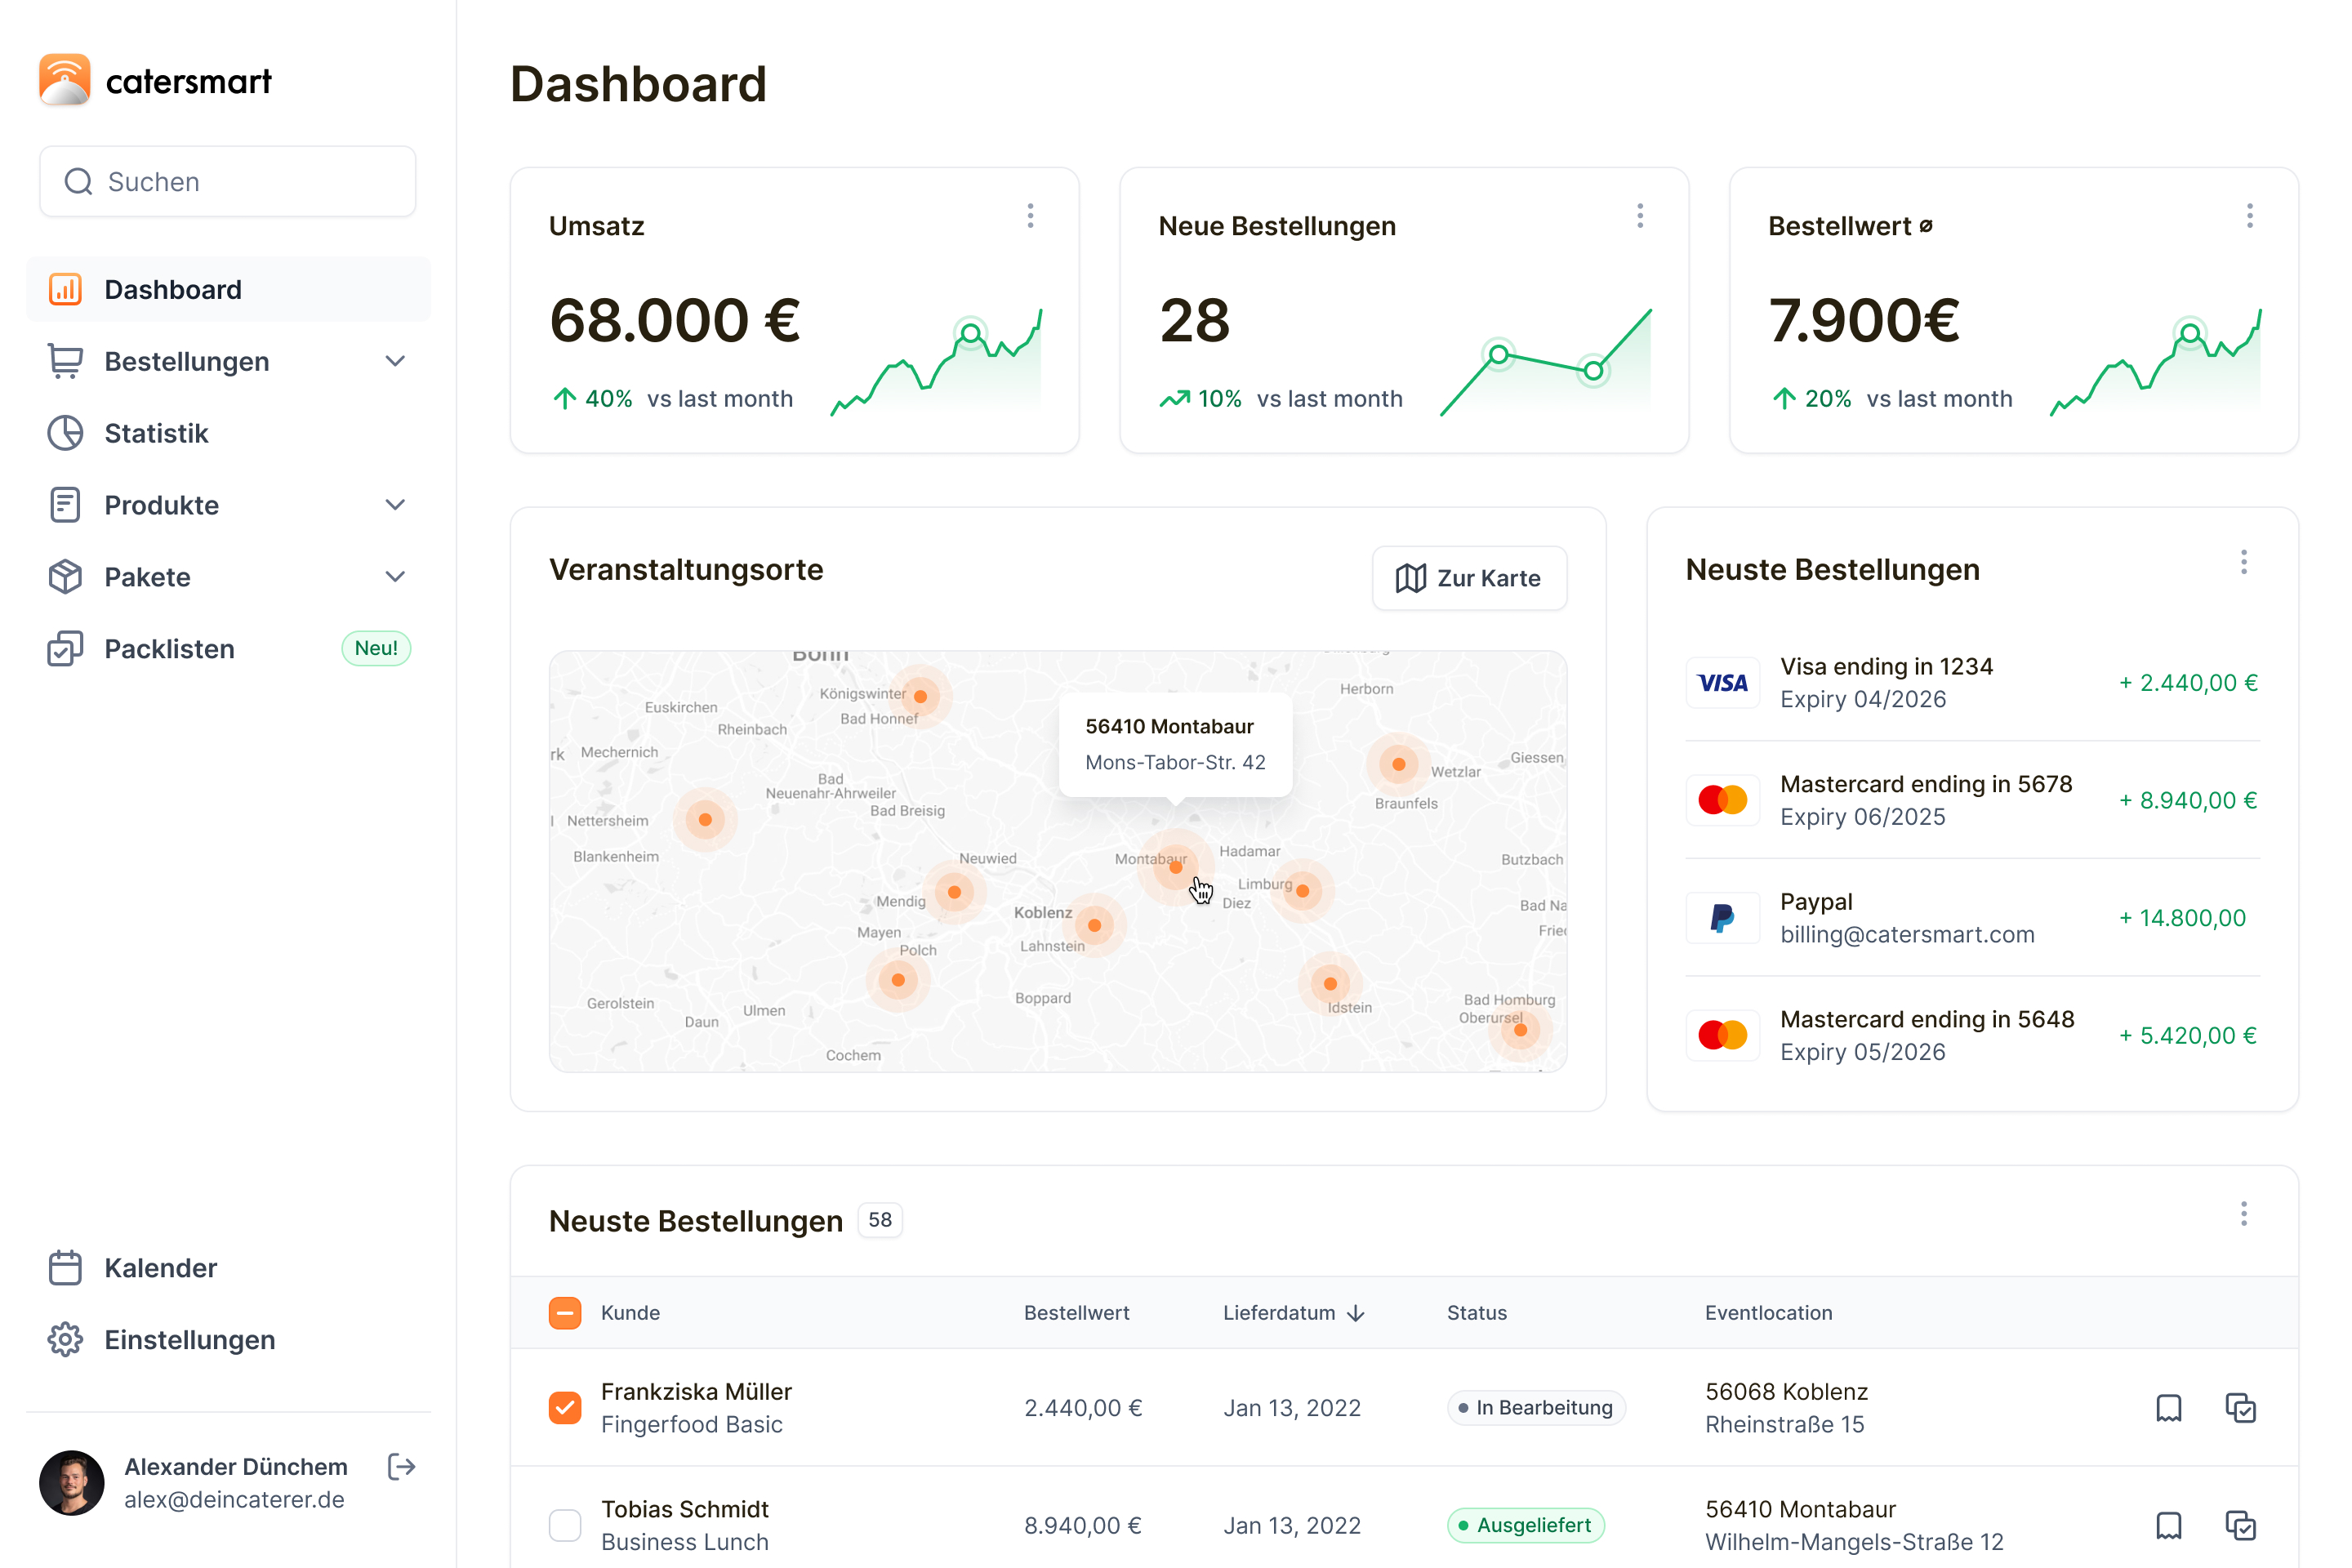Click the logout icon beside Alexander Dünchem
Viewport: 2352px width, 1568px height.
click(x=401, y=1467)
